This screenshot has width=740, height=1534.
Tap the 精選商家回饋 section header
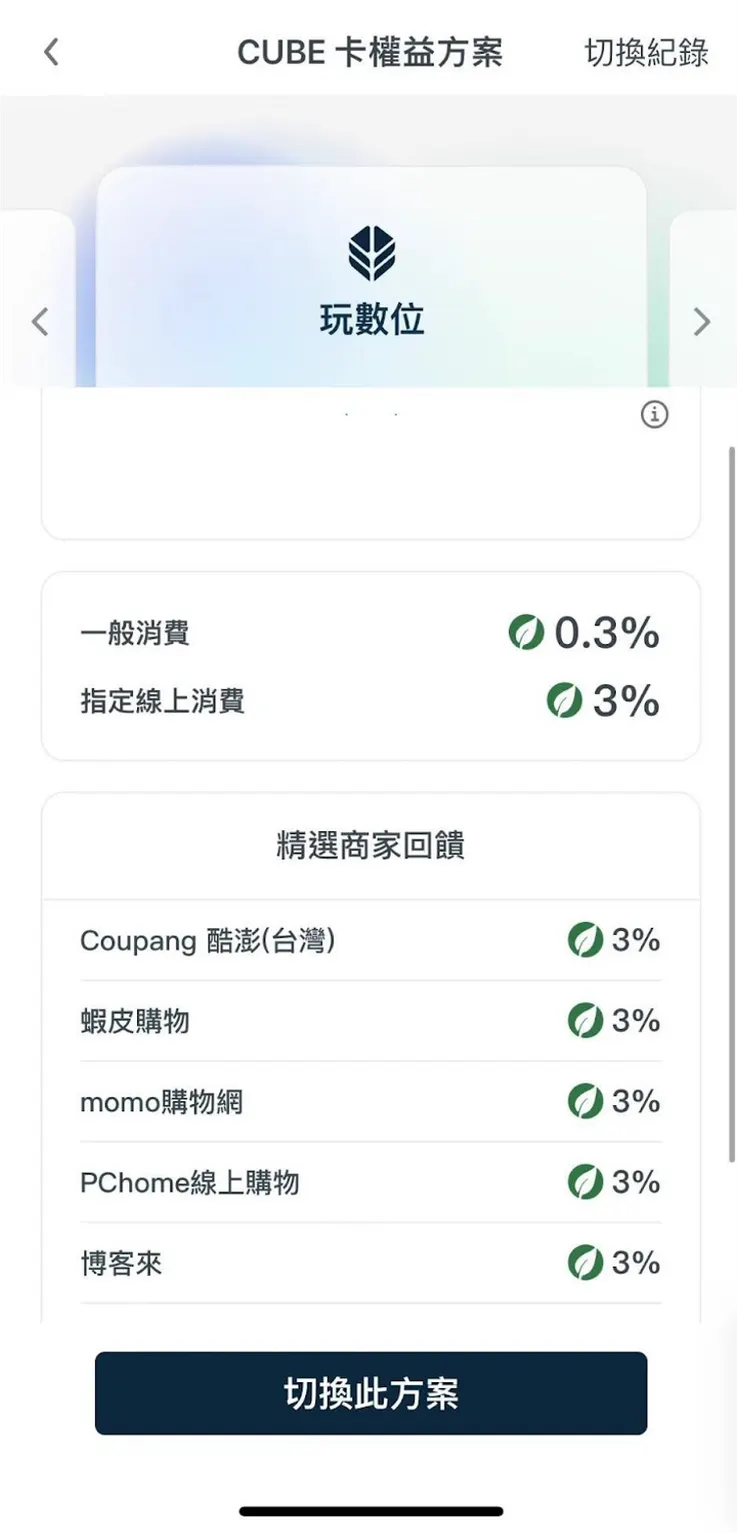click(370, 844)
